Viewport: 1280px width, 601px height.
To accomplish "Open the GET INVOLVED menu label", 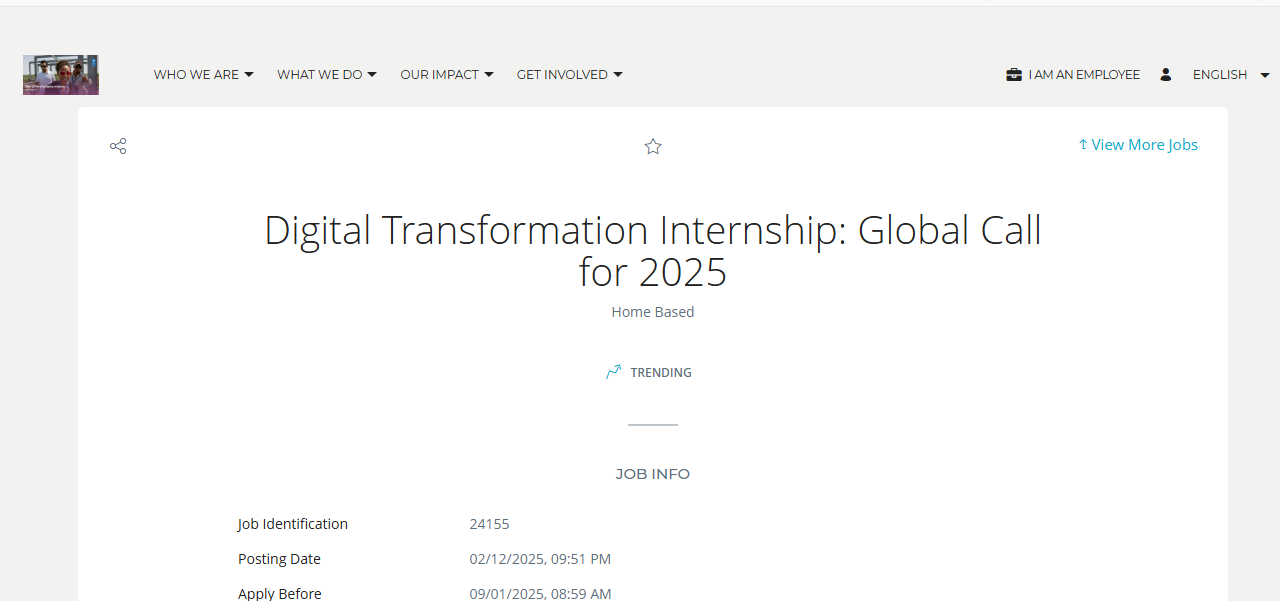I will click(562, 75).
